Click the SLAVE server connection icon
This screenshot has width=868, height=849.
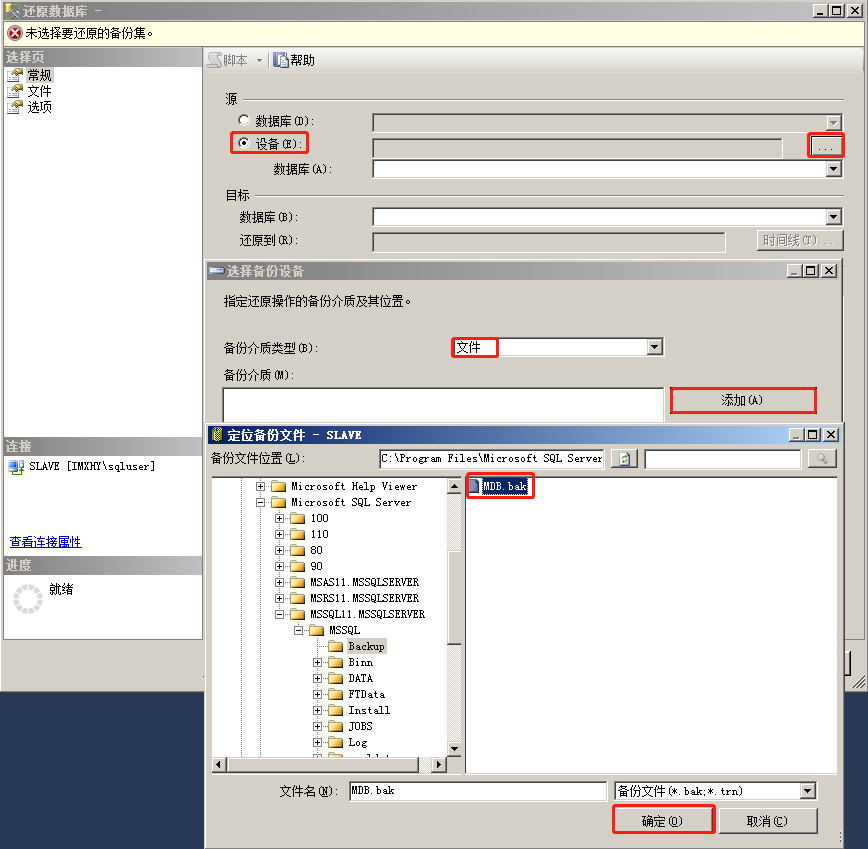[x=16, y=467]
